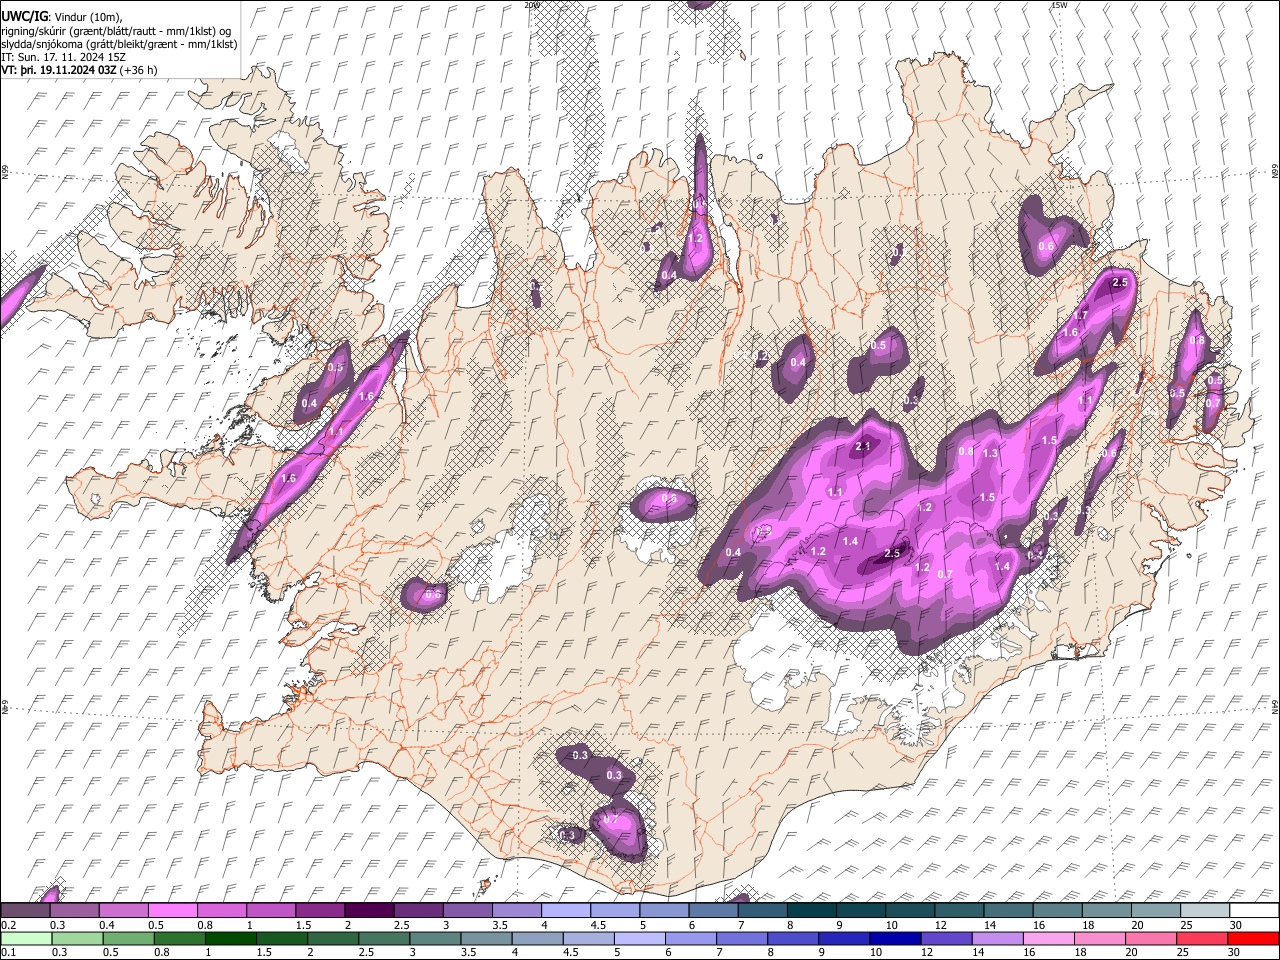Click the 'rigning/skúrir' legend description line

coord(117,31)
